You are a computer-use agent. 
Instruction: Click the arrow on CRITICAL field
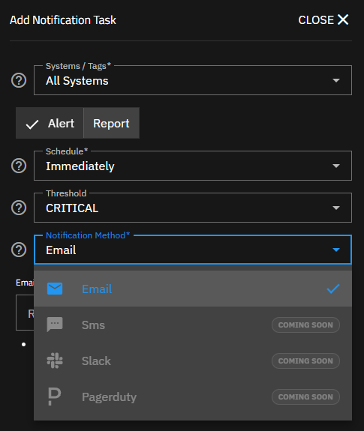tap(336, 208)
